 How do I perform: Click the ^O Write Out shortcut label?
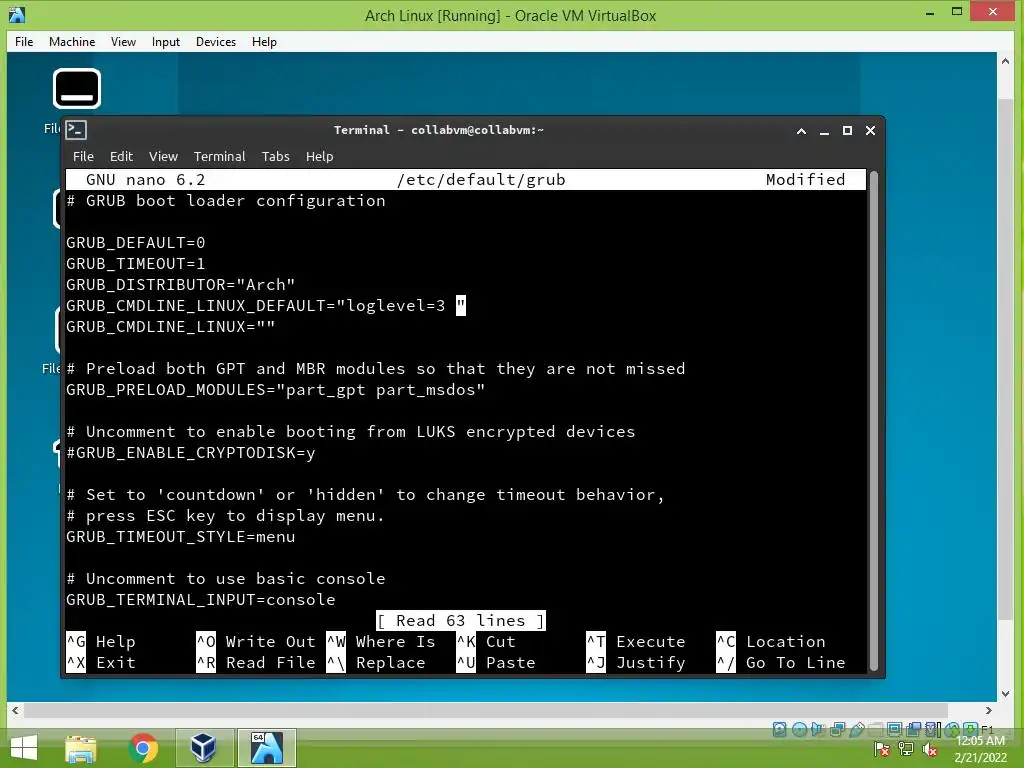(x=256, y=642)
